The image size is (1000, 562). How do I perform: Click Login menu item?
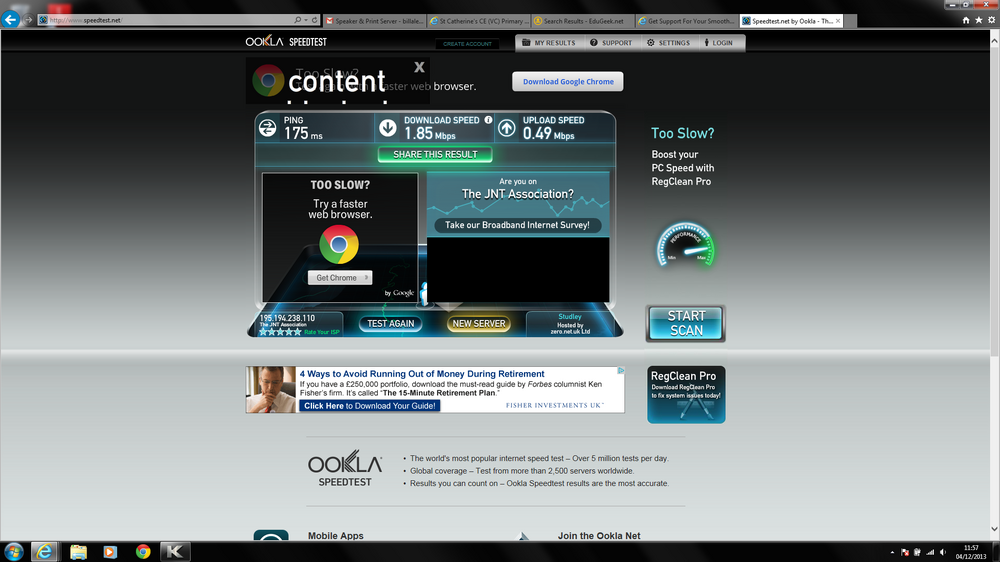click(719, 43)
